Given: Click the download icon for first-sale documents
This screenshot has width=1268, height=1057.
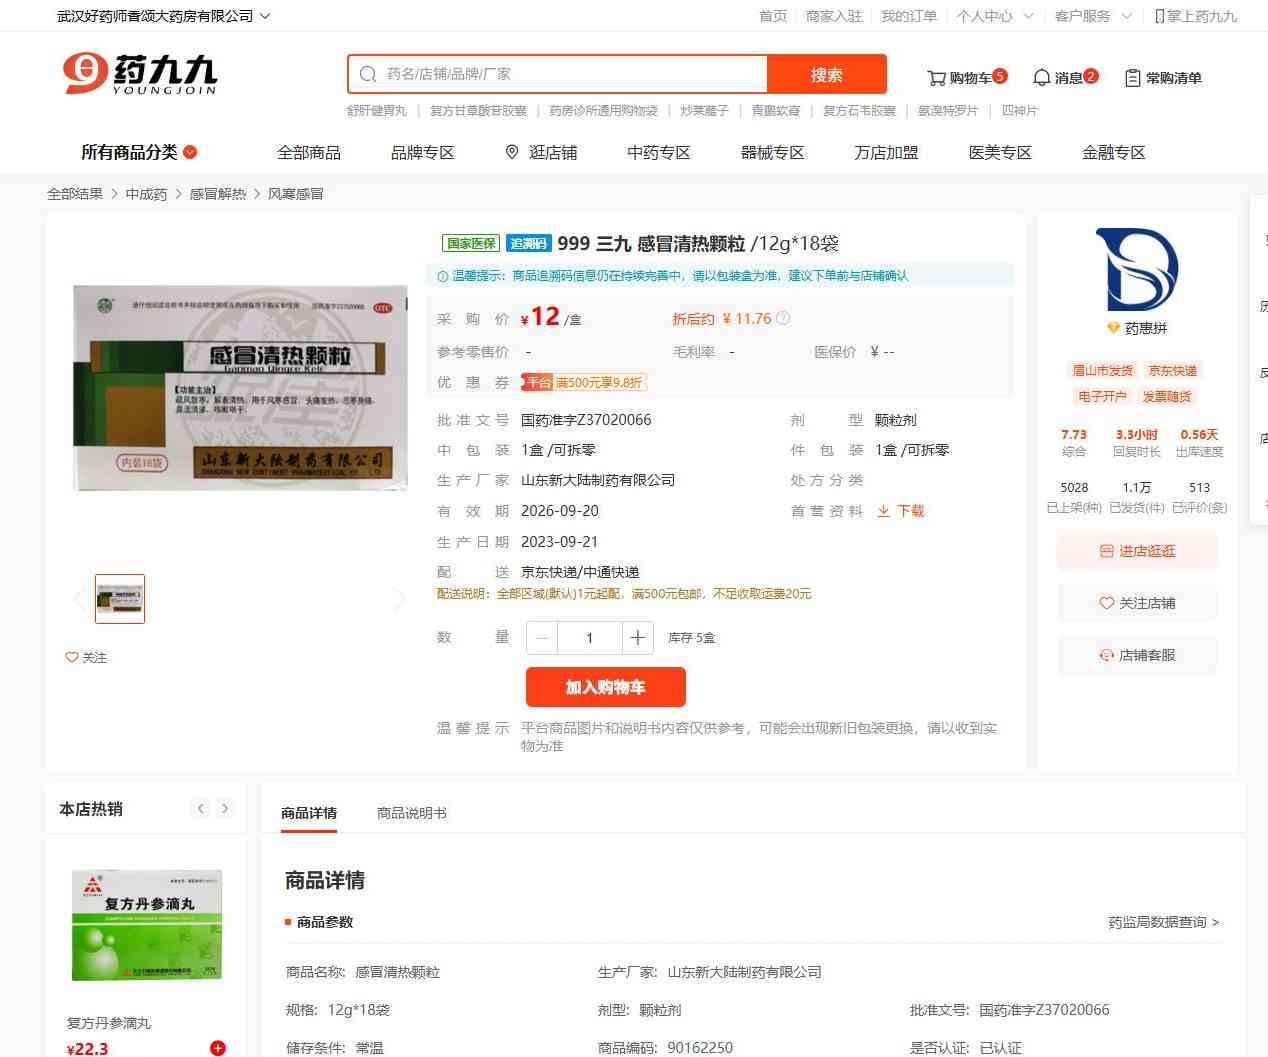Looking at the screenshot, I should (x=884, y=511).
